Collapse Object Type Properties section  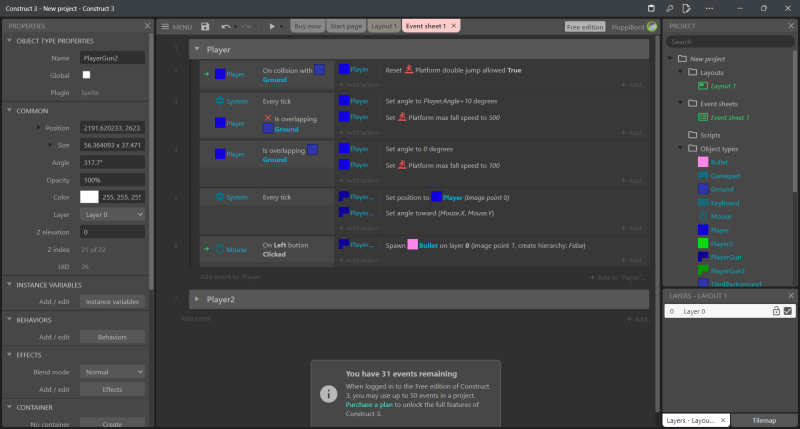point(9,41)
